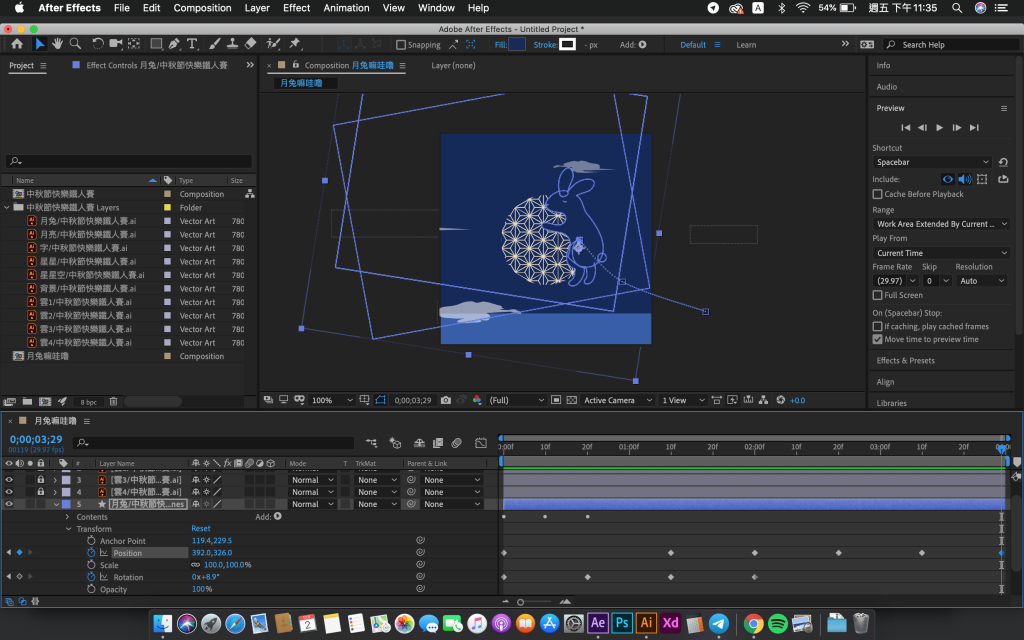
Task: Select the Hand tool
Action: click(58, 44)
